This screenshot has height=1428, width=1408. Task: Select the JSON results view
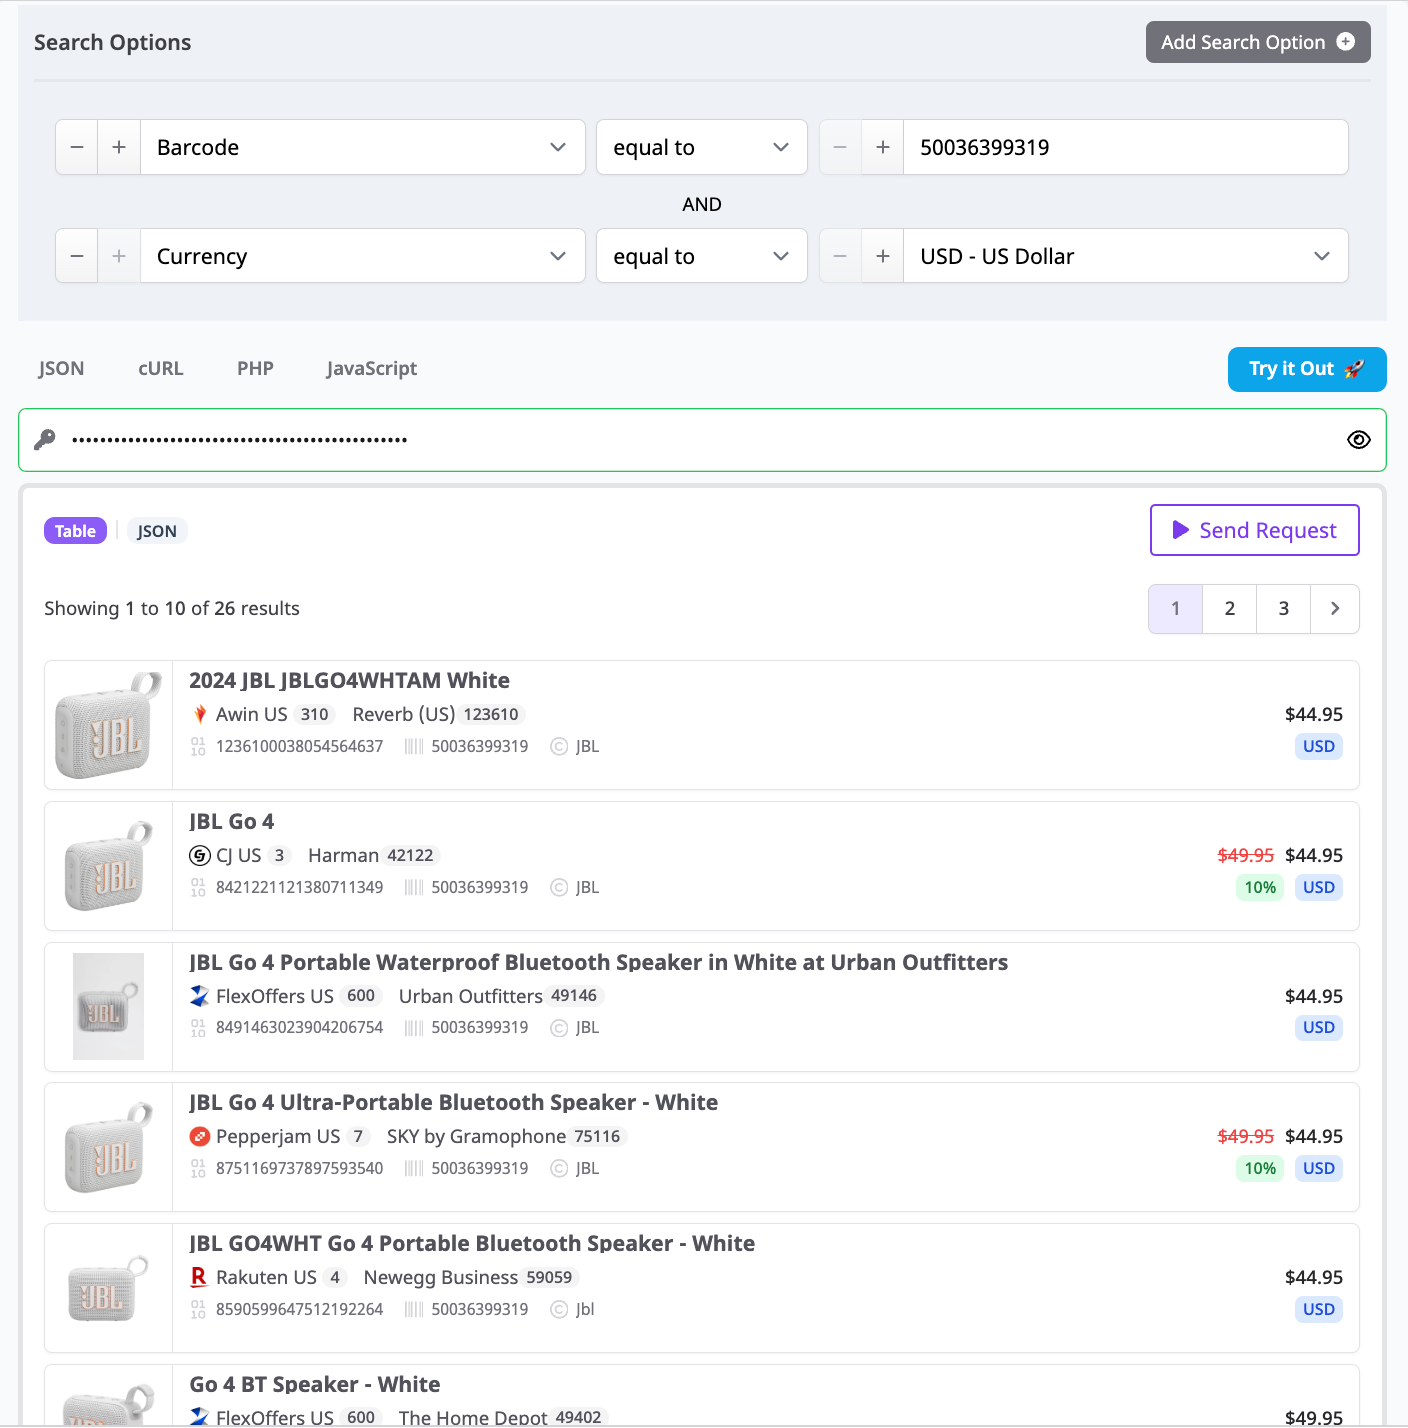[x=157, y=531]
